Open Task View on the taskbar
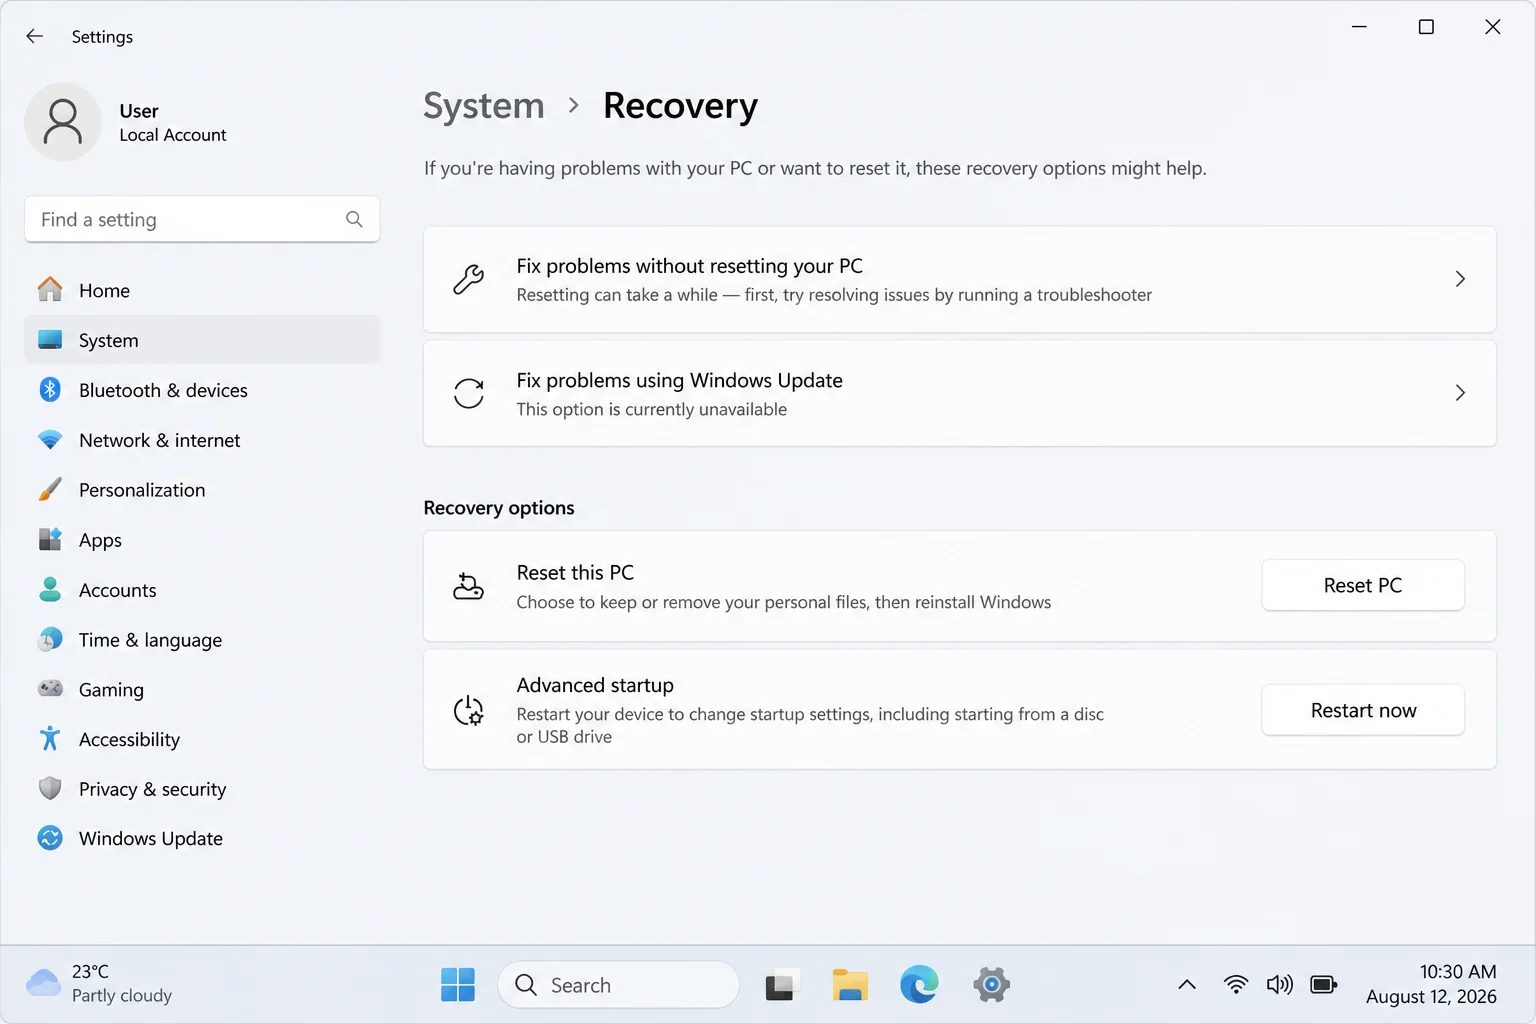 (782, 985)
